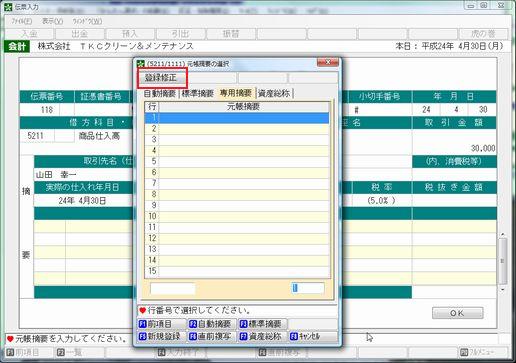Click the 税率 value (5.0%)
Viewport: 516px width, 363px height.
coord(382,200)
